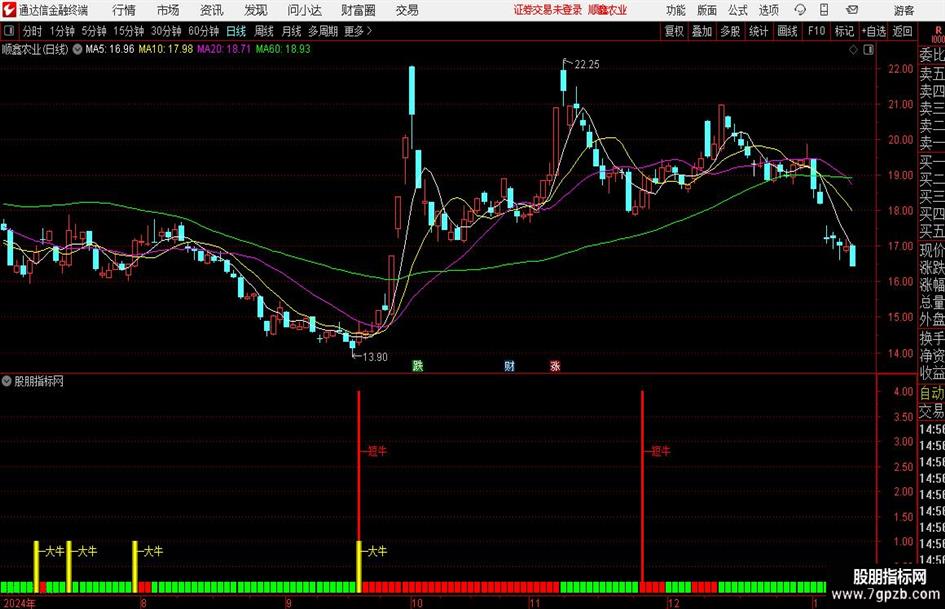
Task: Open the indicator menu icon beside 股朋指标网
Action: [x=7, y=381]
